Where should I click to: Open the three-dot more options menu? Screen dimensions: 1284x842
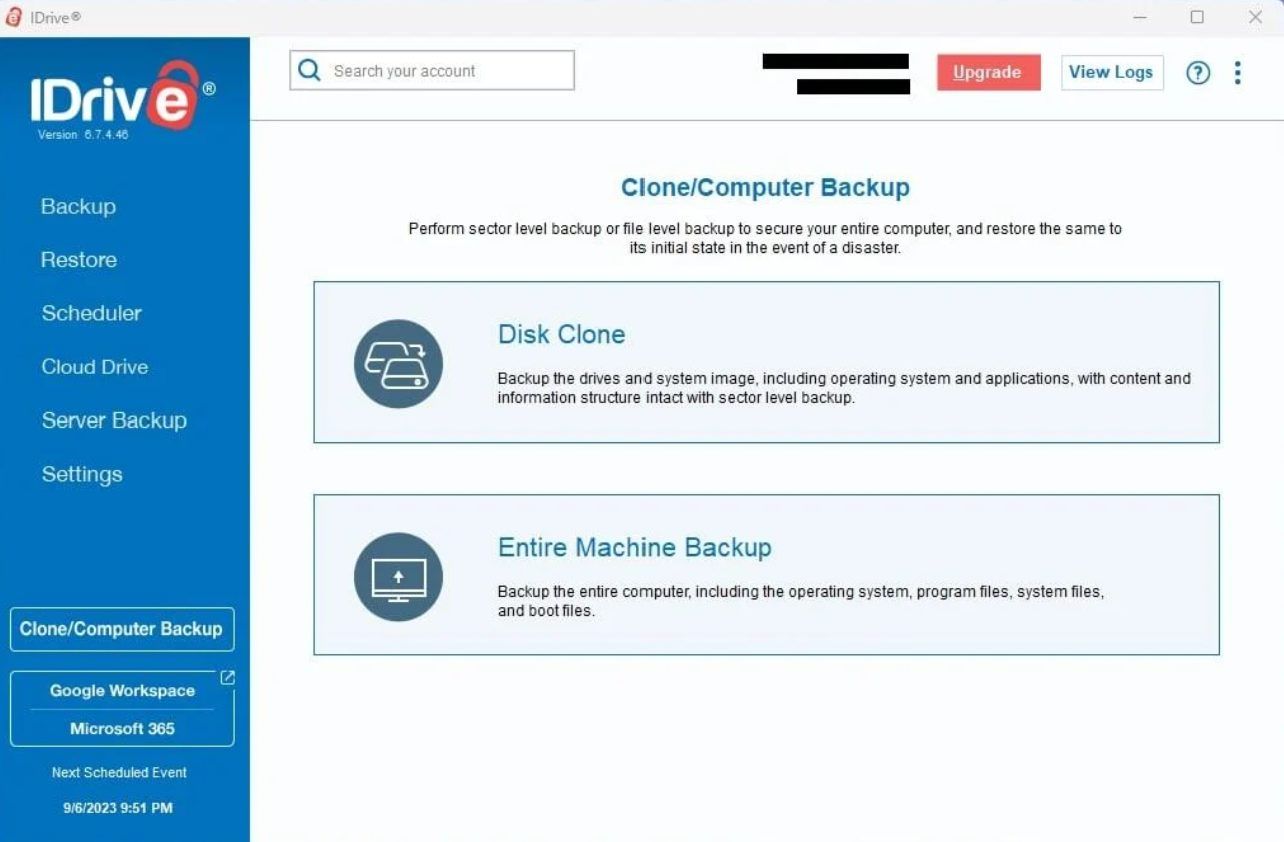tap(1238, 72)
